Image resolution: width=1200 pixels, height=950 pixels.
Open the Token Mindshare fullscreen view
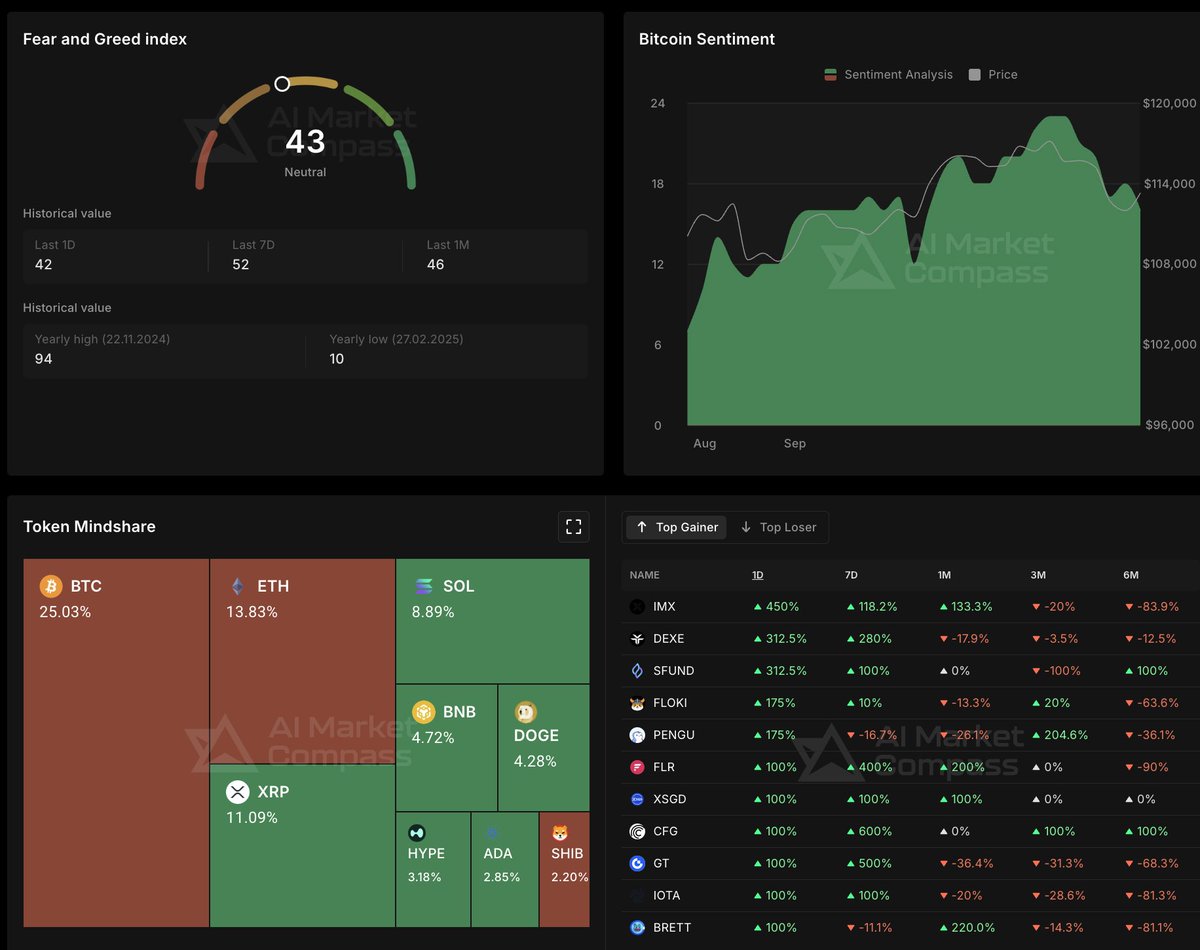(573, 526)
